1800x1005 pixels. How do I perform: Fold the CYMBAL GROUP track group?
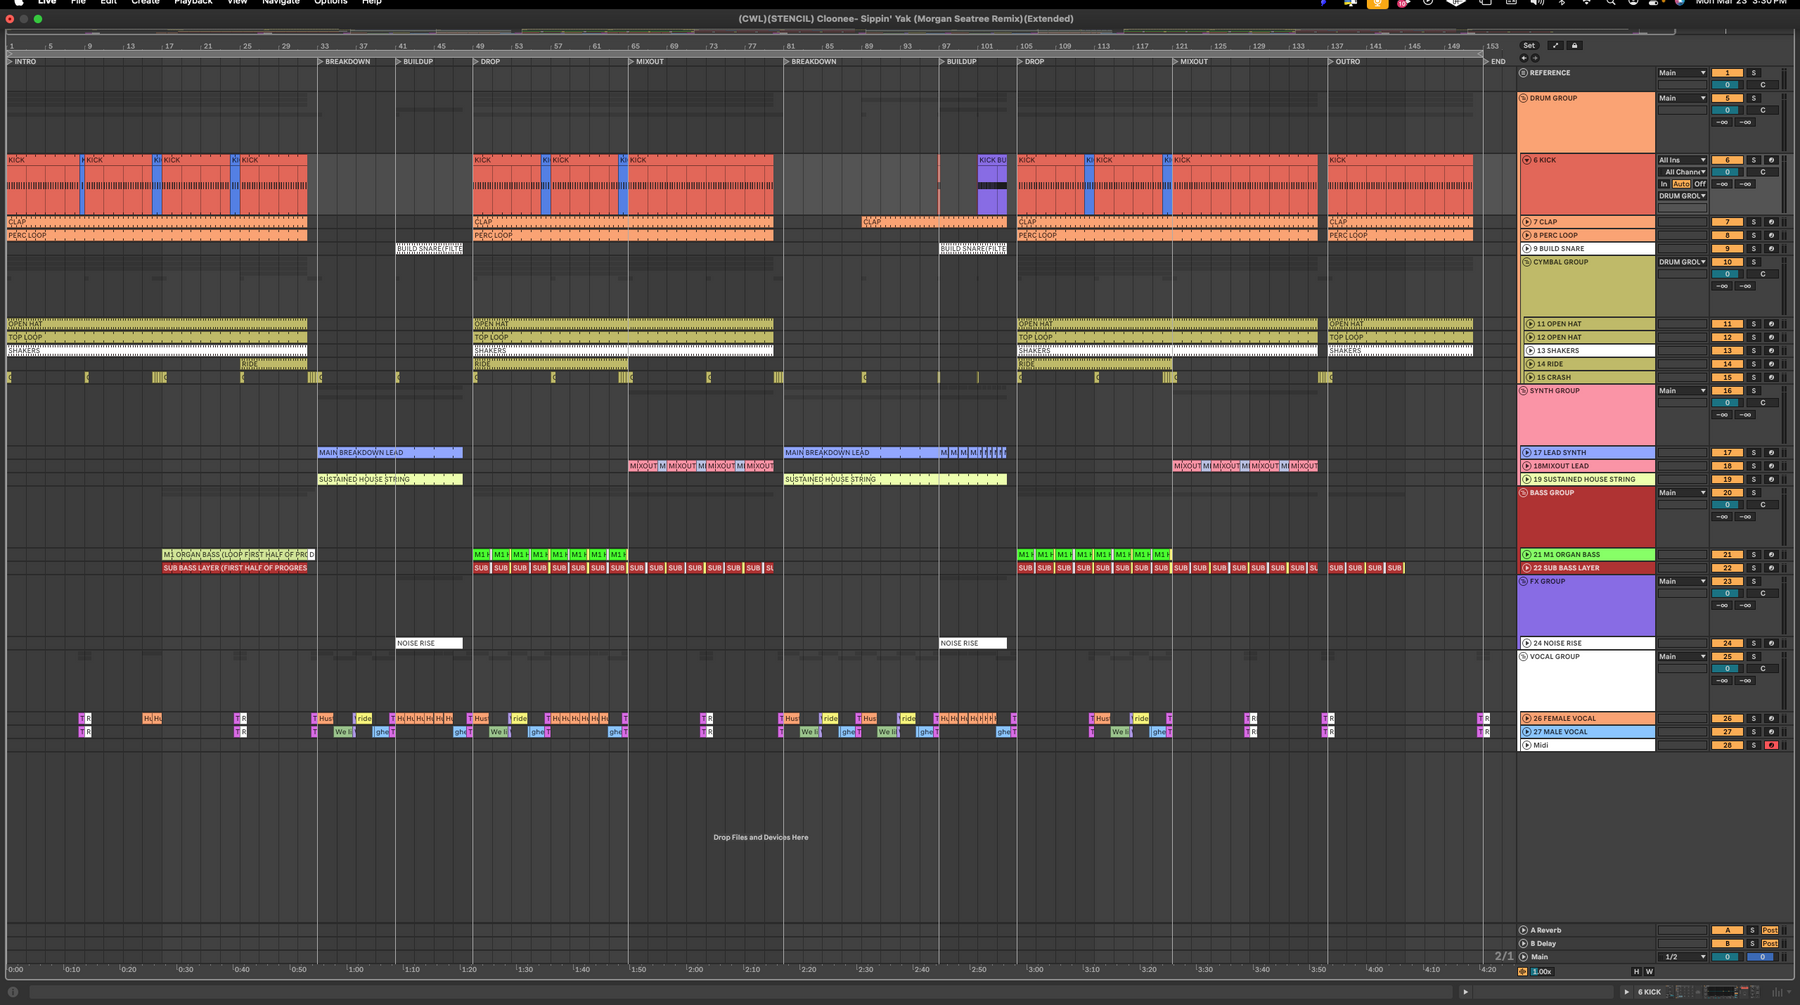pyautogui.click(x=1526, y=262)
